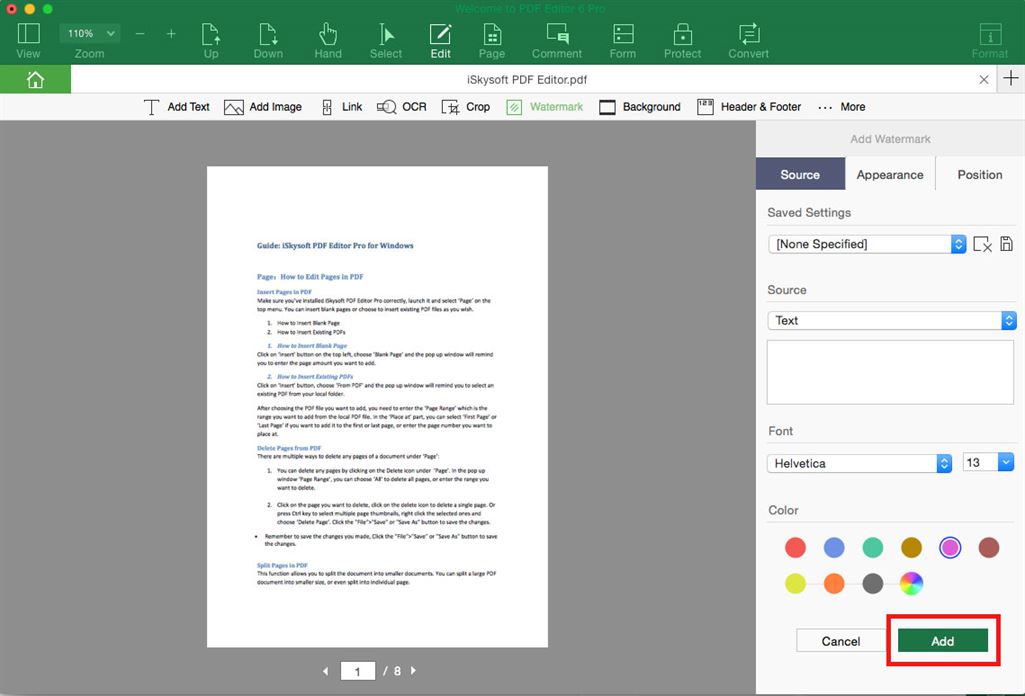Switch to the Source tab
1025x696 pixels.
[x=800, y=174]
